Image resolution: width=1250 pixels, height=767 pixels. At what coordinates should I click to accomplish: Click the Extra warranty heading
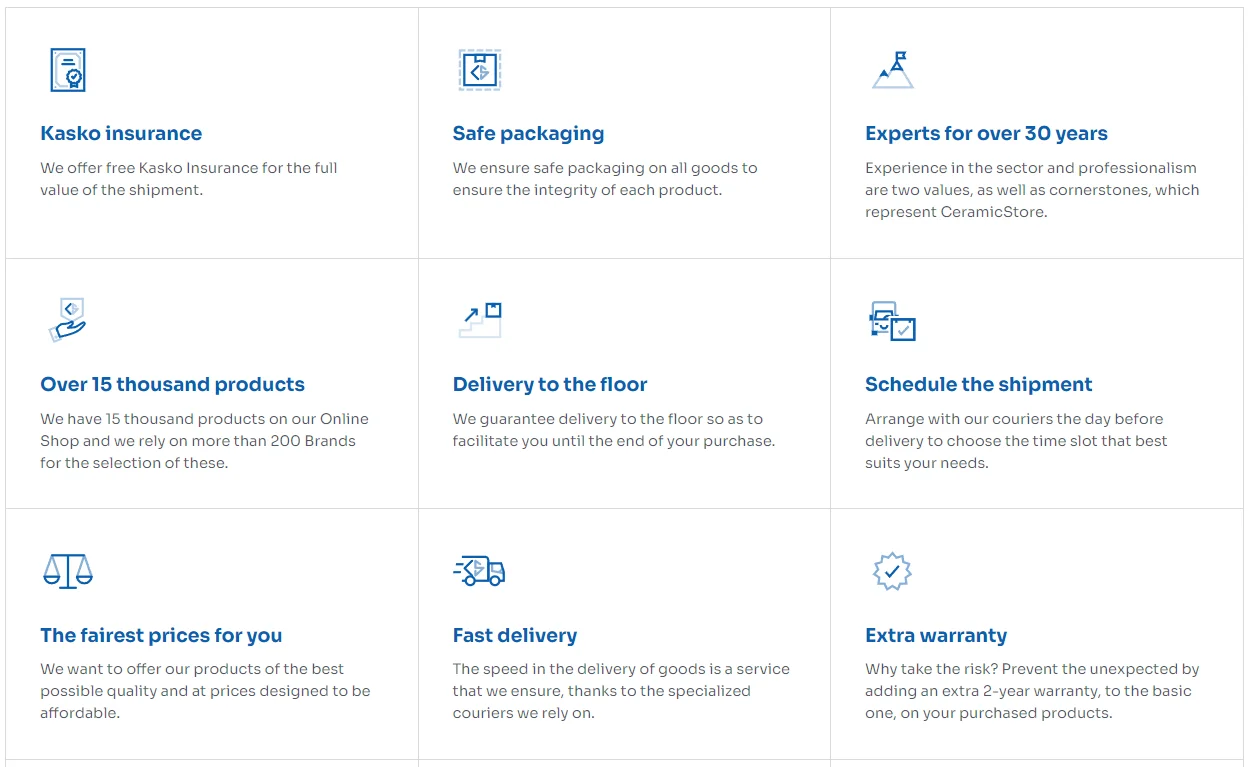point(935,636)
